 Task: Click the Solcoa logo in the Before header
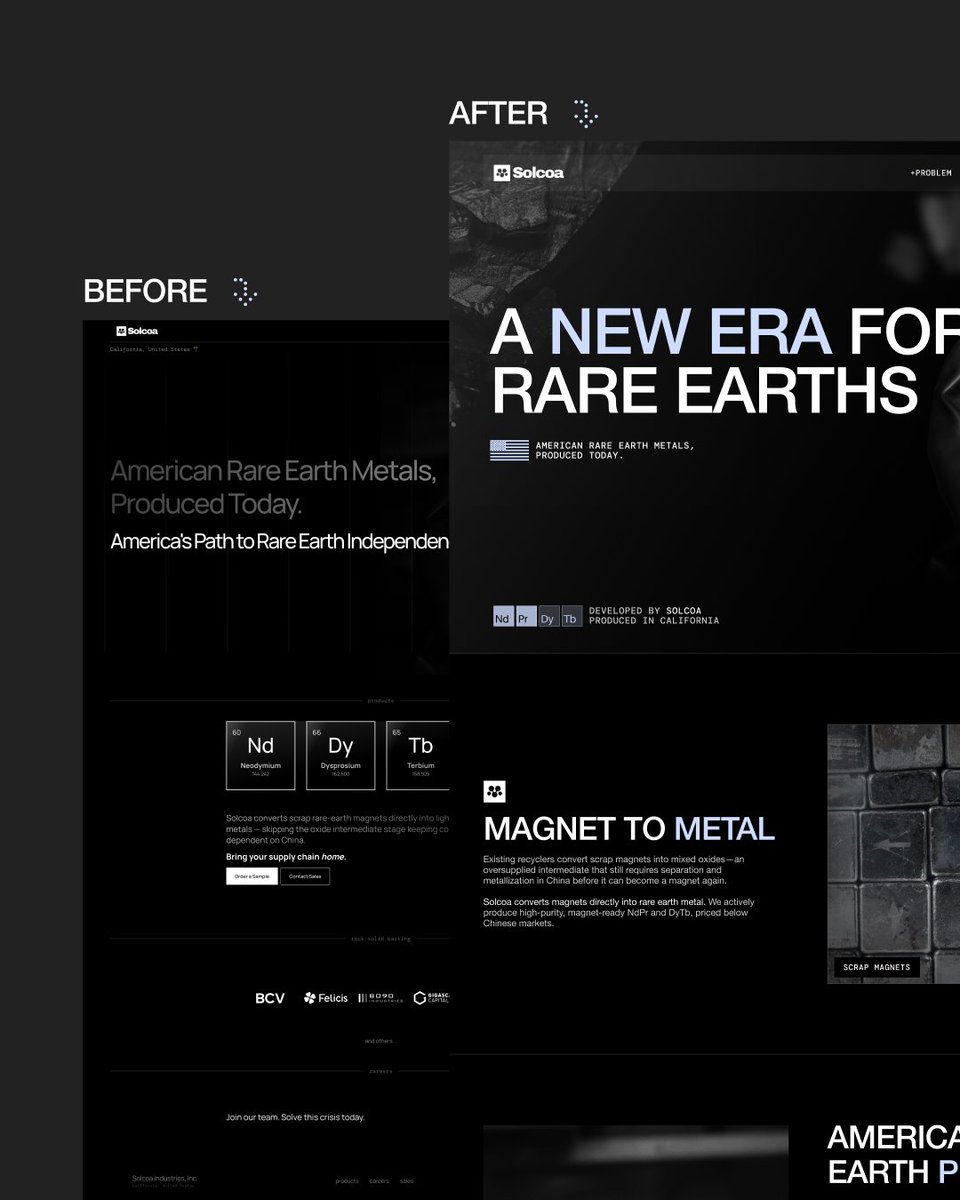[137, 331]
